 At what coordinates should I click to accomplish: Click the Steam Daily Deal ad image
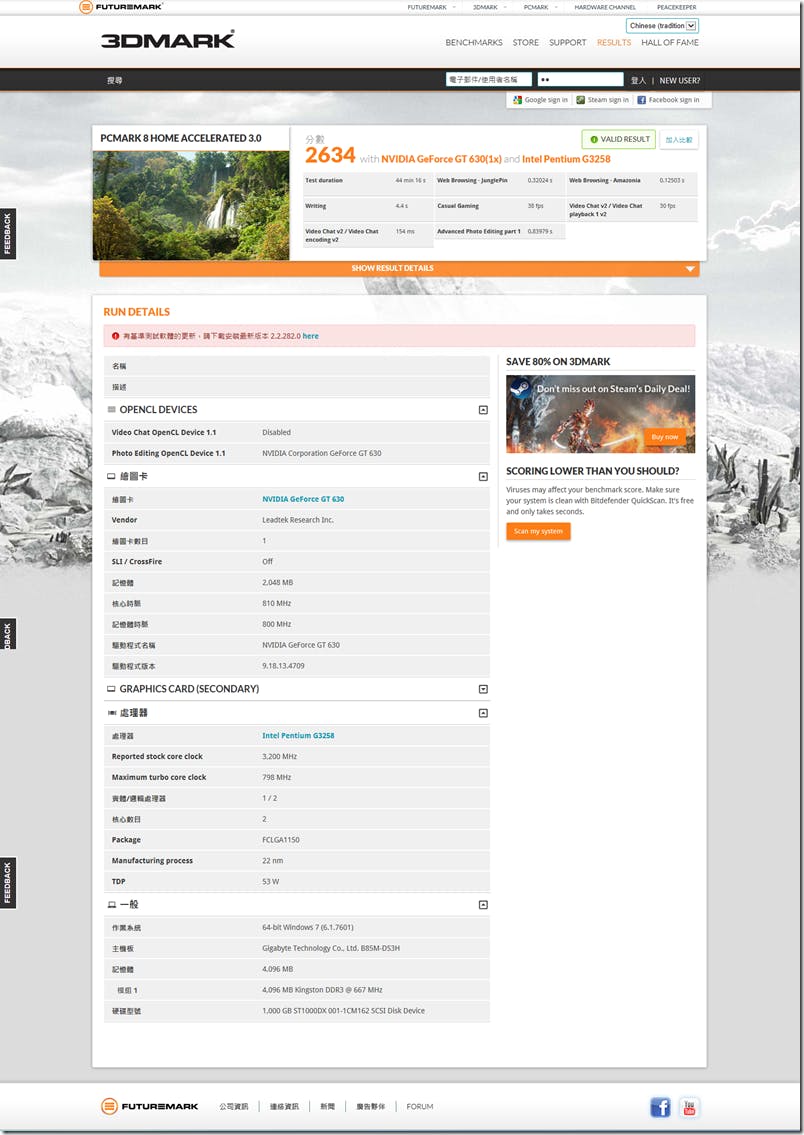(x=601, y=414)
